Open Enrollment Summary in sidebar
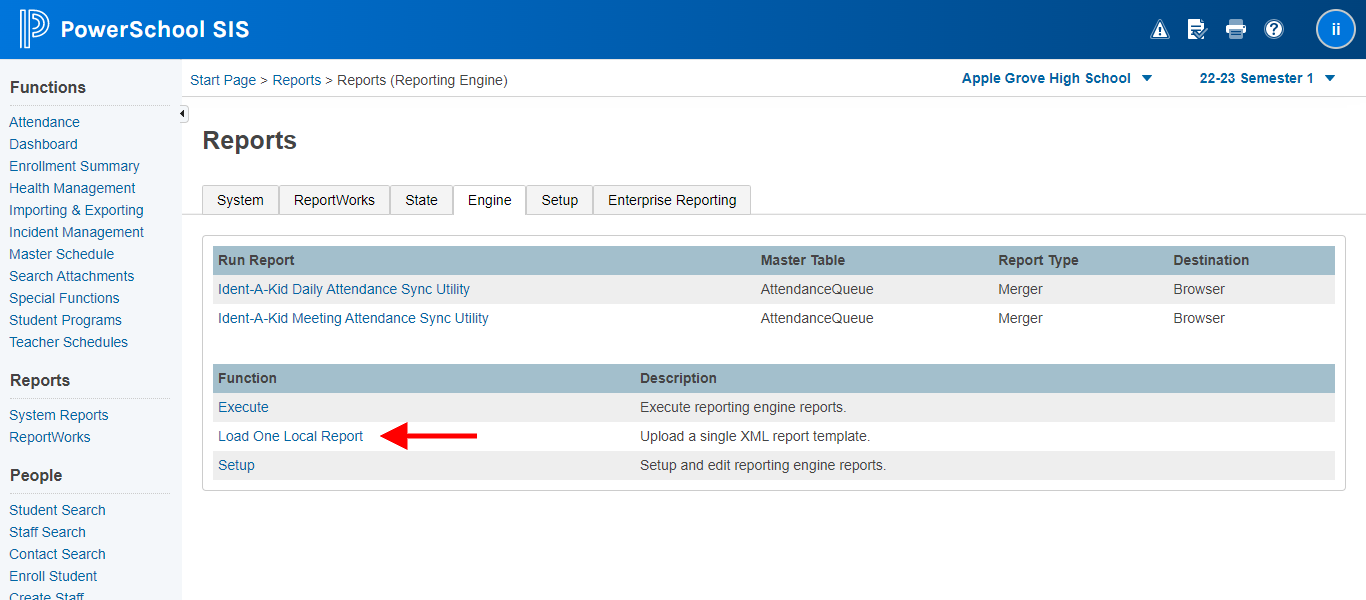This screenshot has width=1366, height=600. click(74, 166)
